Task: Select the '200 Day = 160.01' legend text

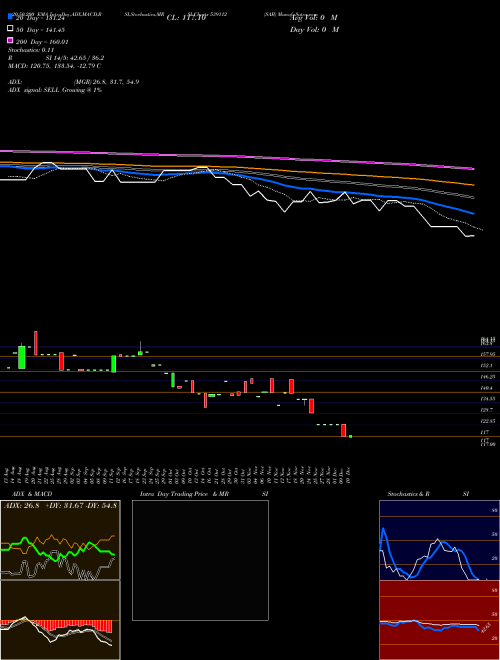Action: pyautogui.click(x=42, y=42)
